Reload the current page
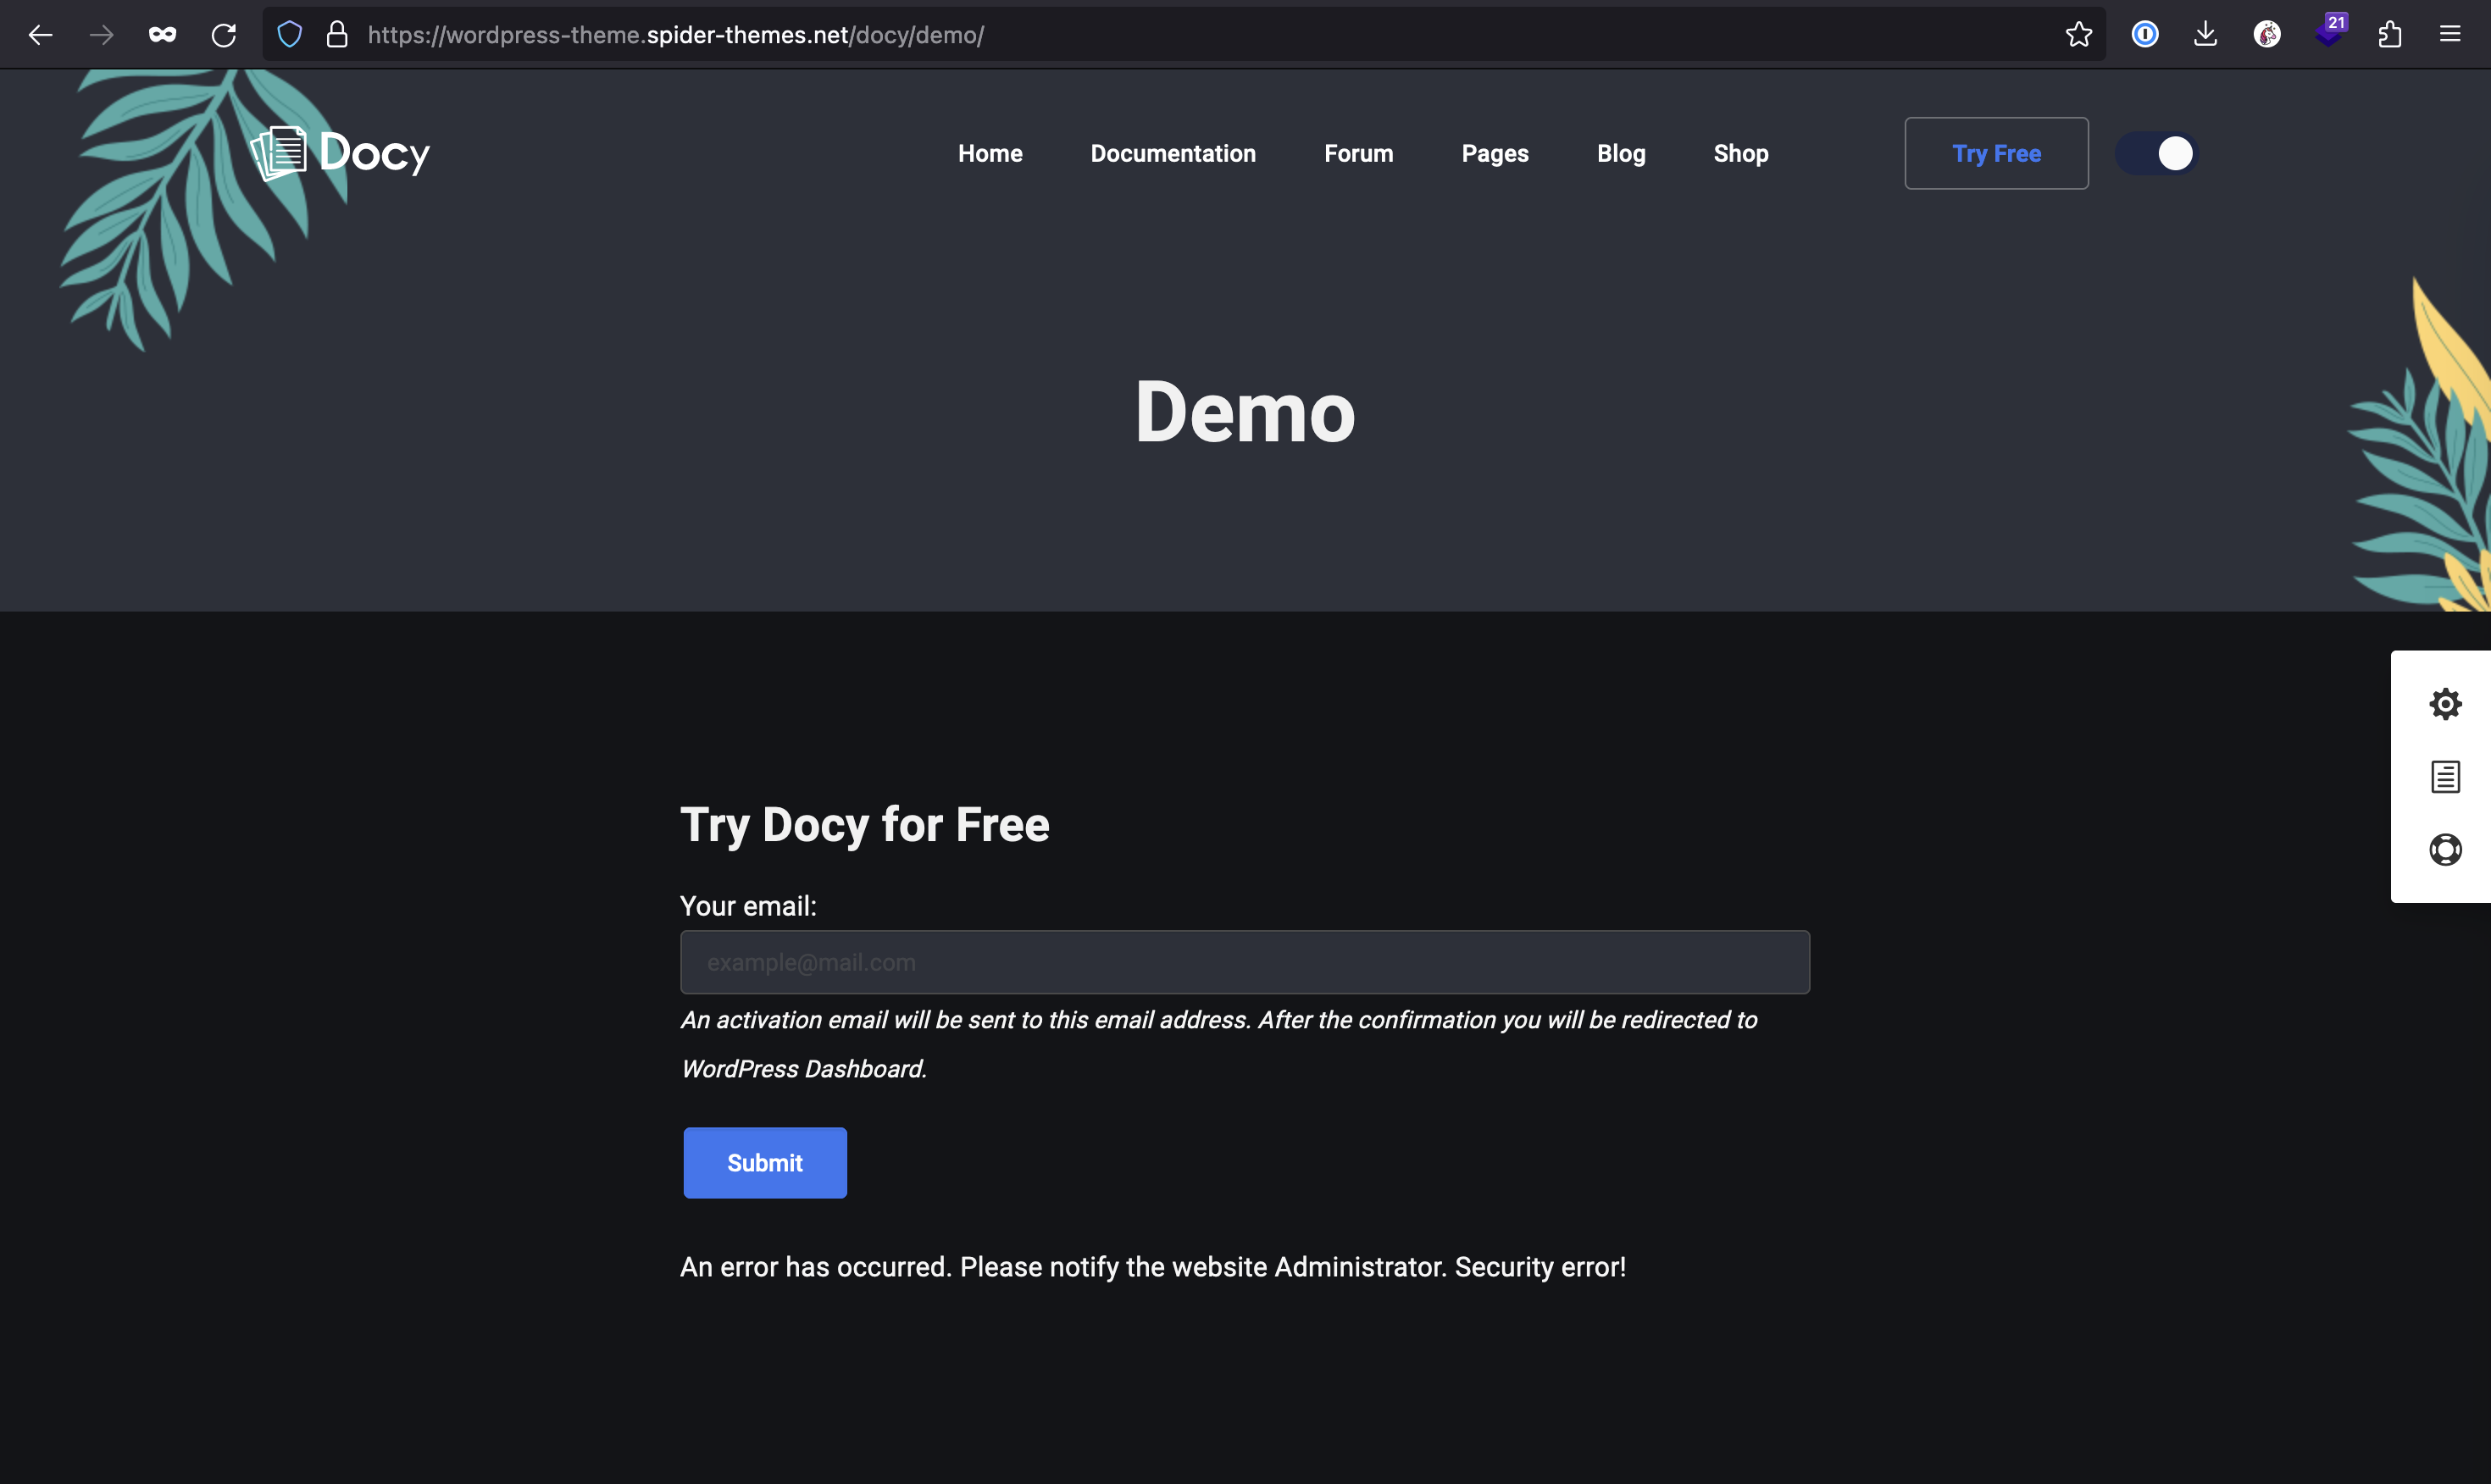The image size is (2491, 1484). tap(224, 35)
